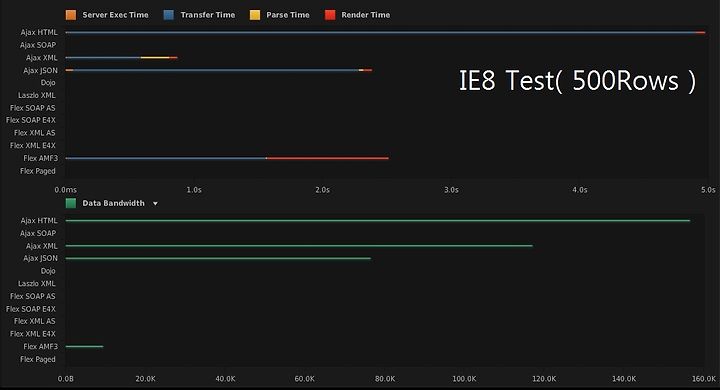Click Ajax JSON label in bandwidth chart
This screenshot has width=720, height=390.
pos(40,258)
